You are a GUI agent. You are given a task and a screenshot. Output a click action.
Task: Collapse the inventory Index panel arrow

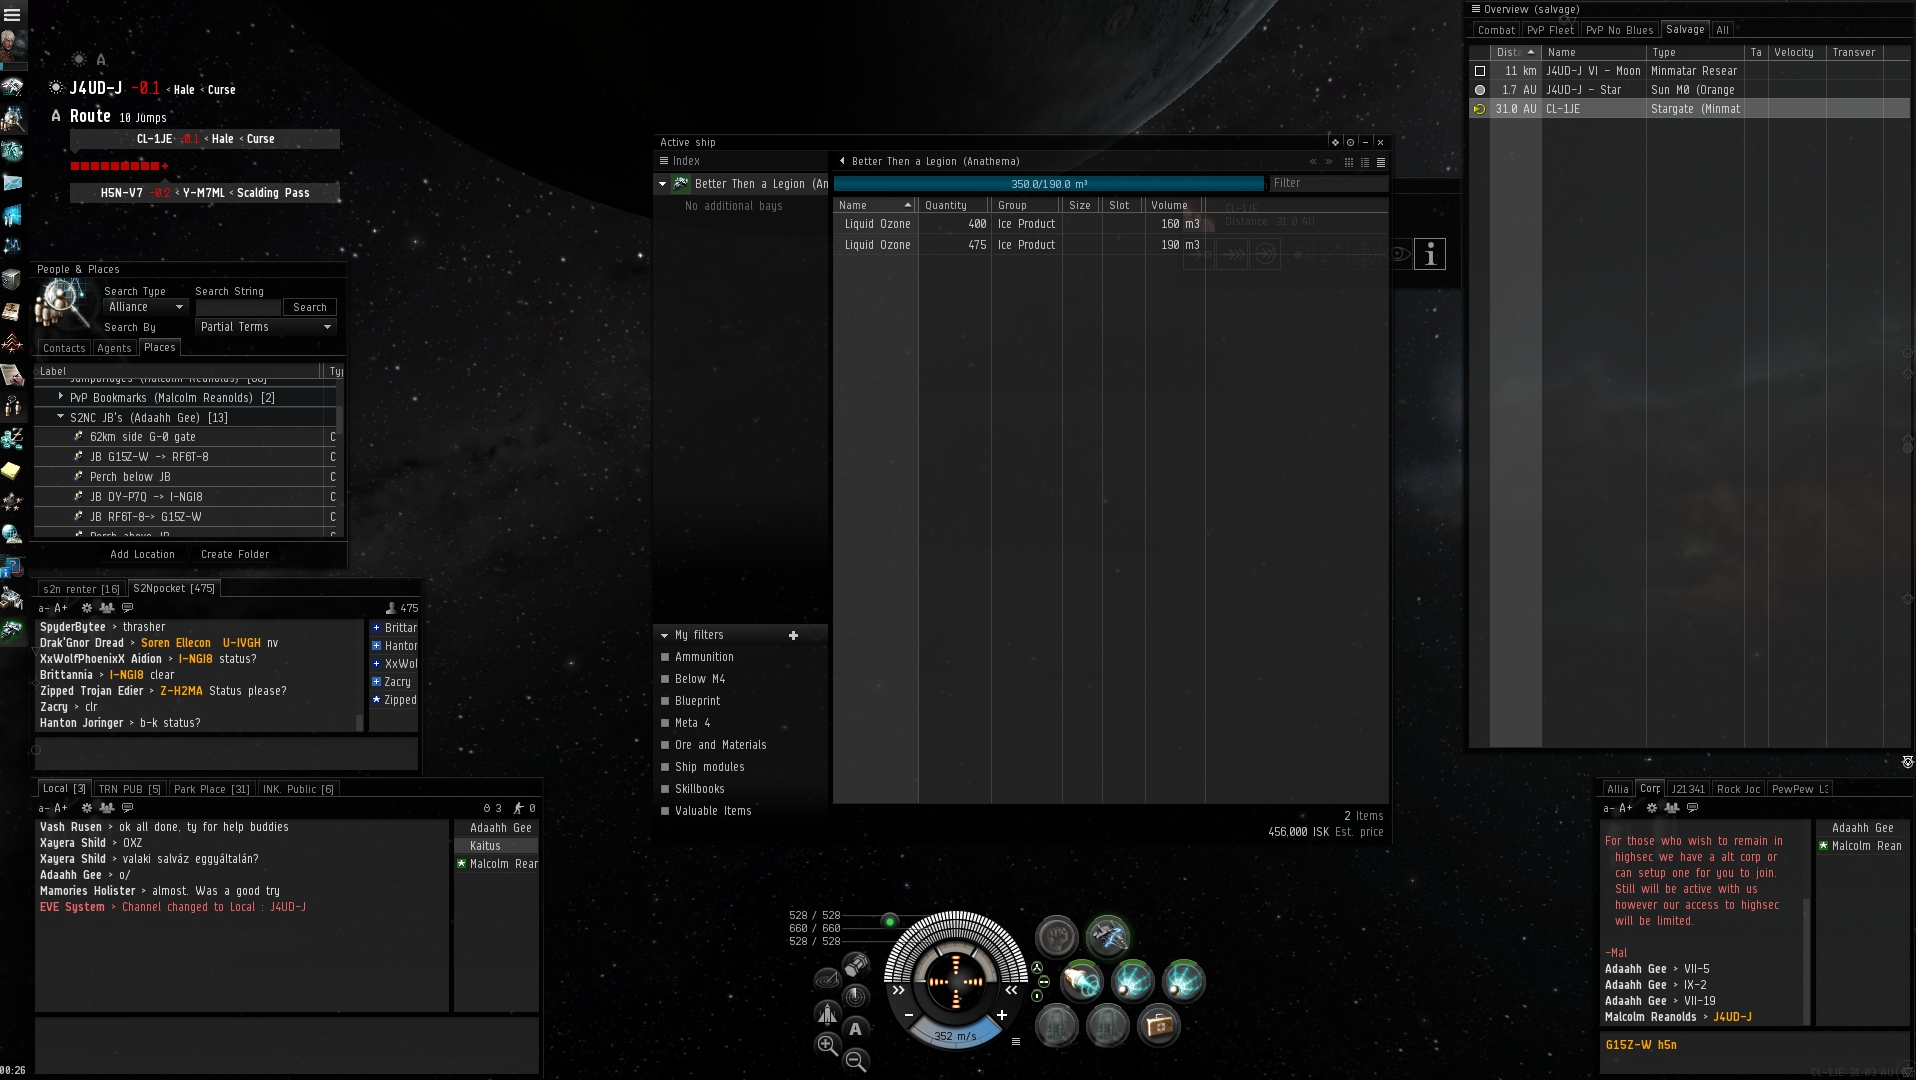click(842, 161)
